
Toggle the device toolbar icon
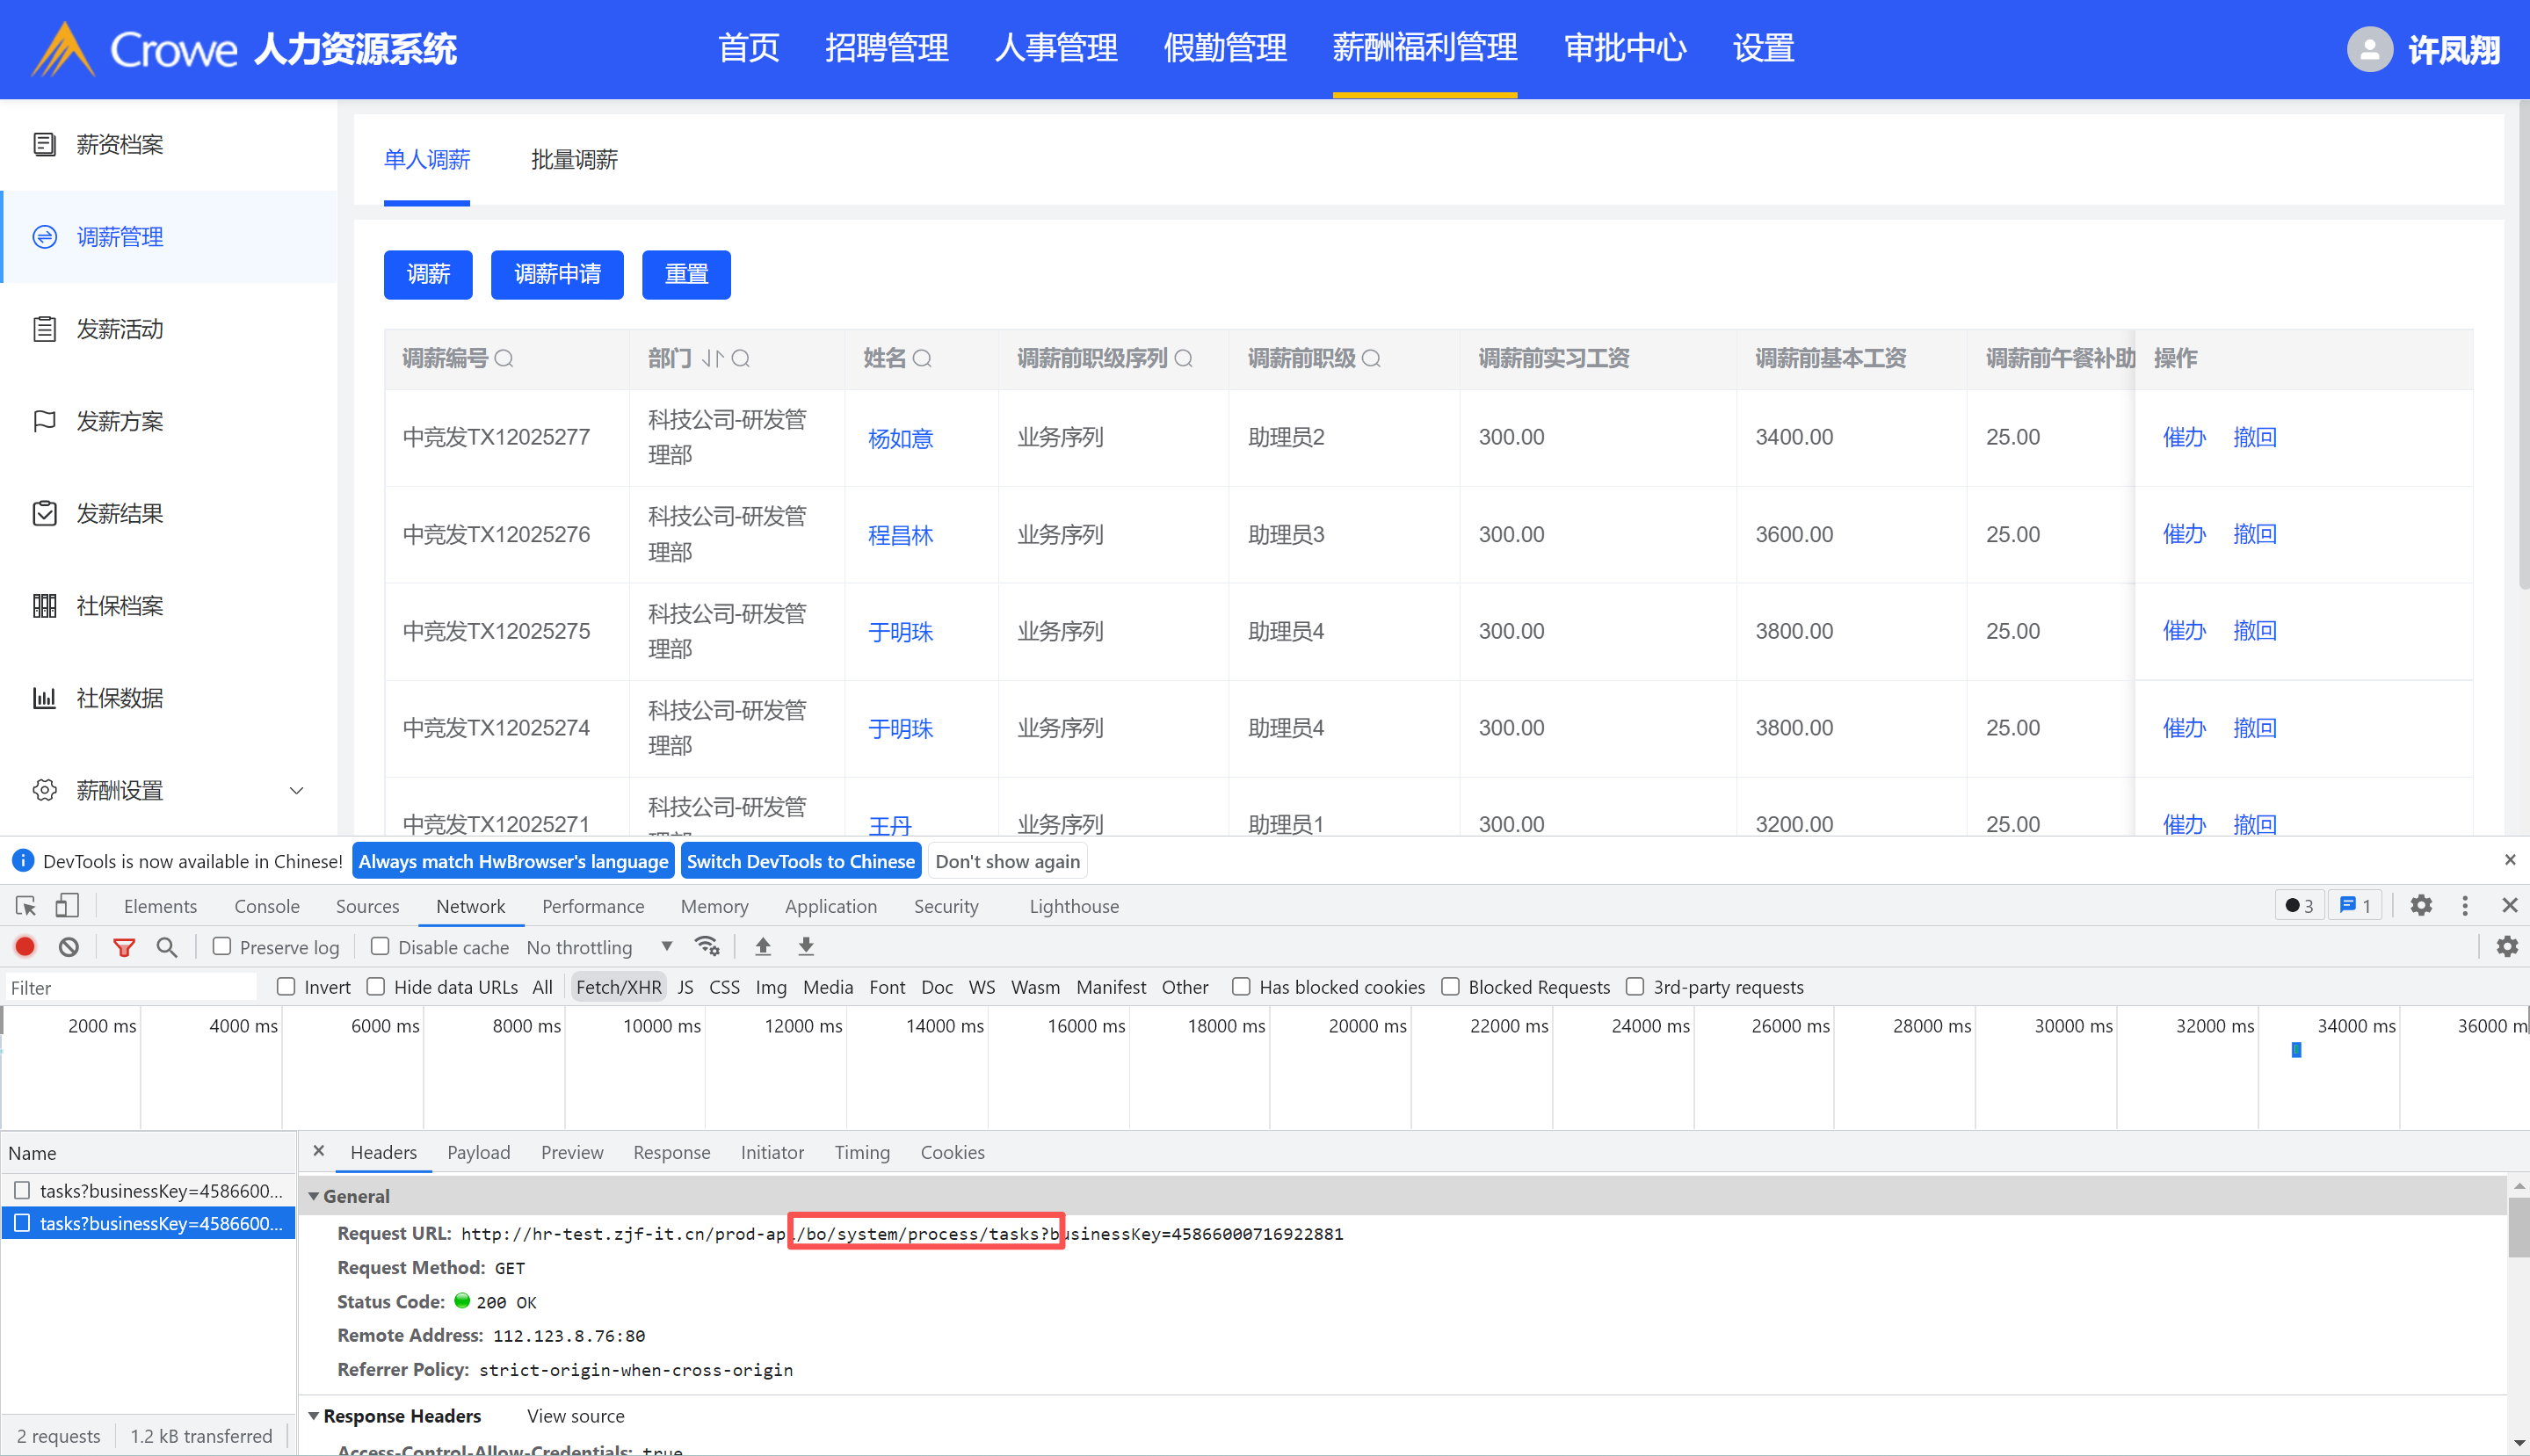[x=67, y=906]
